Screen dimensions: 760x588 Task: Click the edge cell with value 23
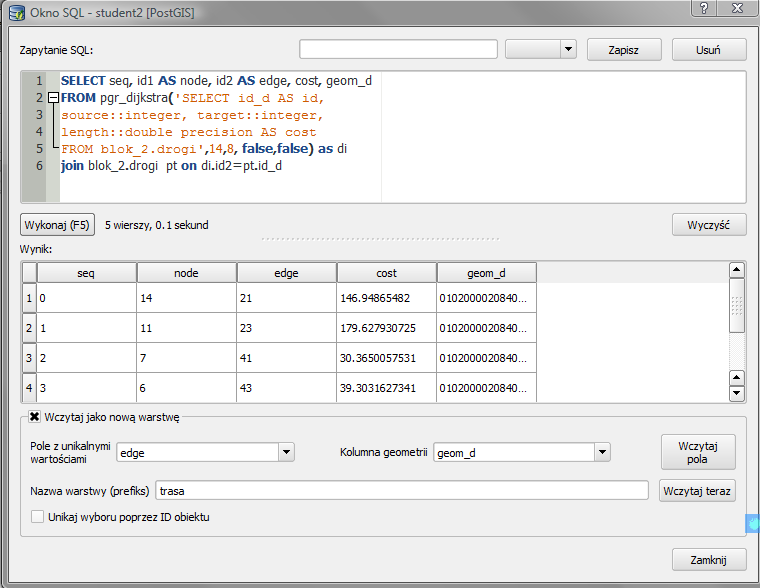pos(286,328)
